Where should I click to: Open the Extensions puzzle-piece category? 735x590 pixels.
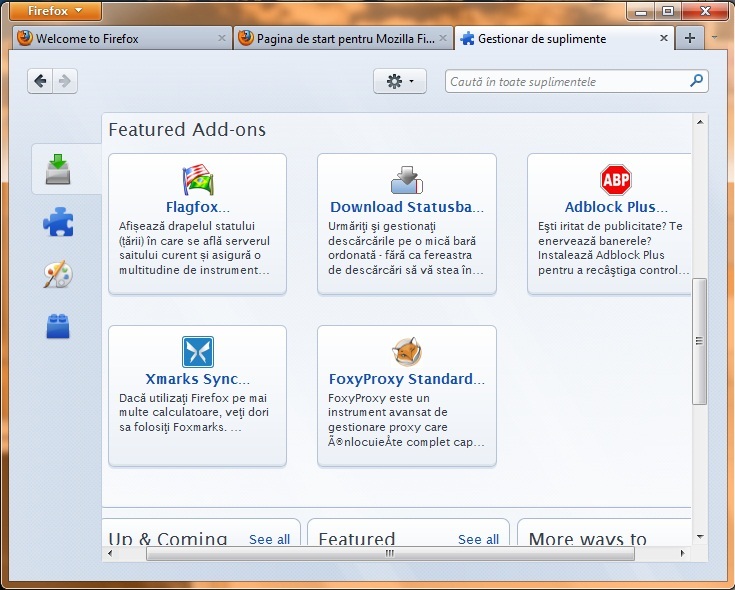click(x=58, y=222)
